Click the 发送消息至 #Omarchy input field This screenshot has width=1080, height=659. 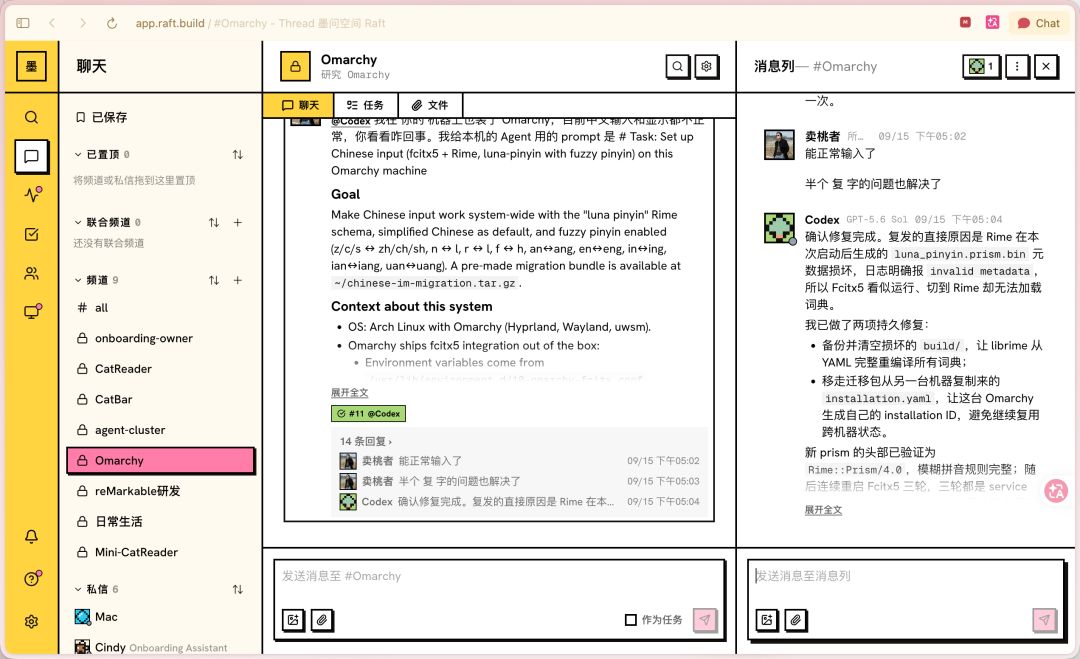499,576
